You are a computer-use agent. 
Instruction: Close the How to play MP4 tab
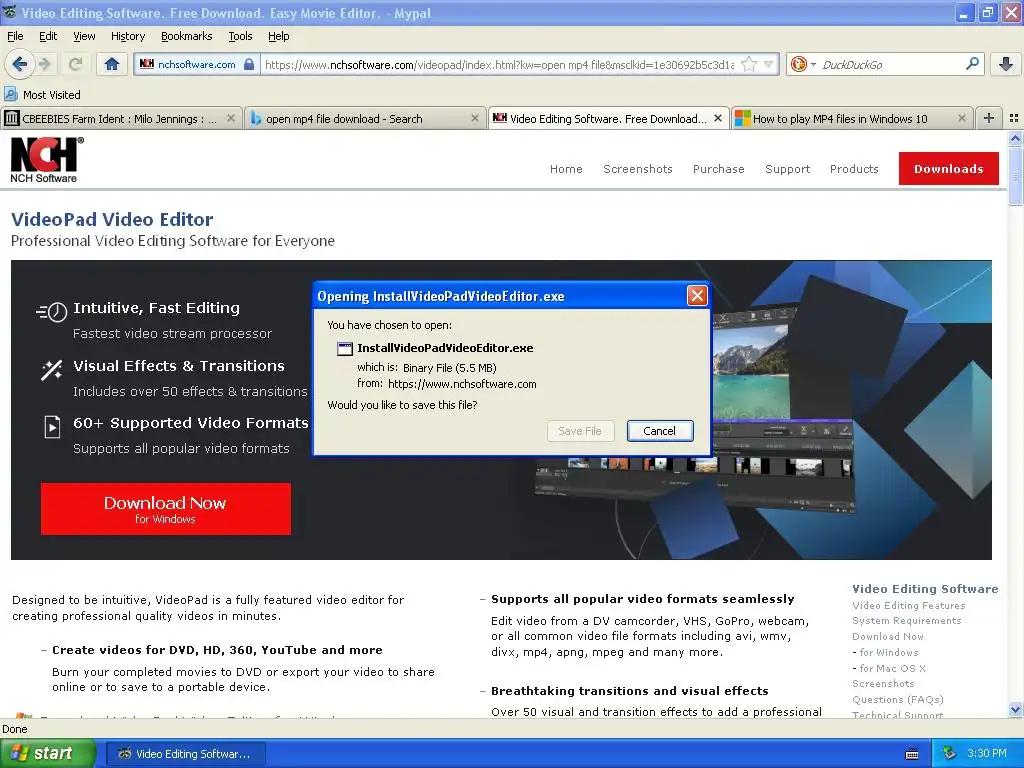point(961,118)
